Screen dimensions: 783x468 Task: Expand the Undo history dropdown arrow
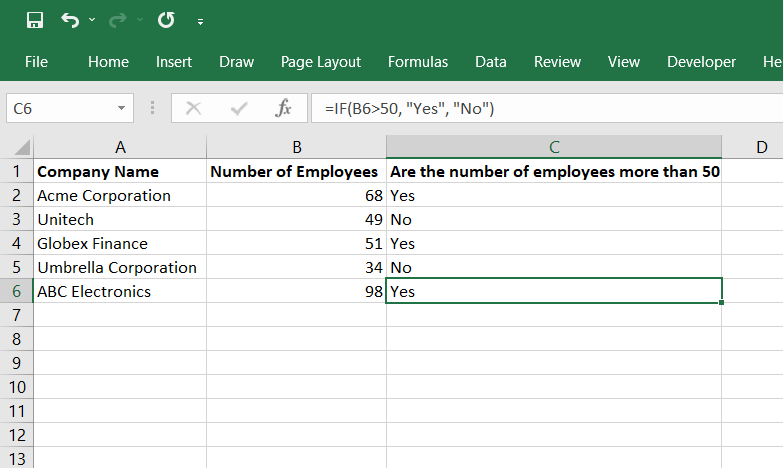point(93,20)
